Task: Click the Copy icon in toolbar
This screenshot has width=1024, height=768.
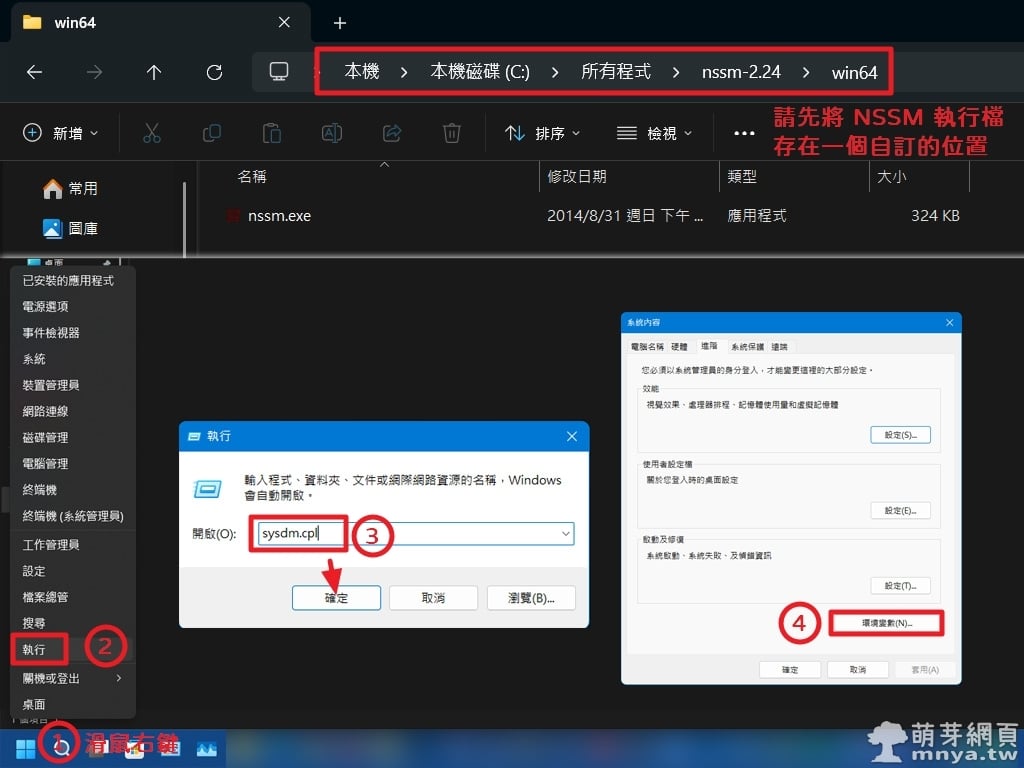Action: [212, 133]
